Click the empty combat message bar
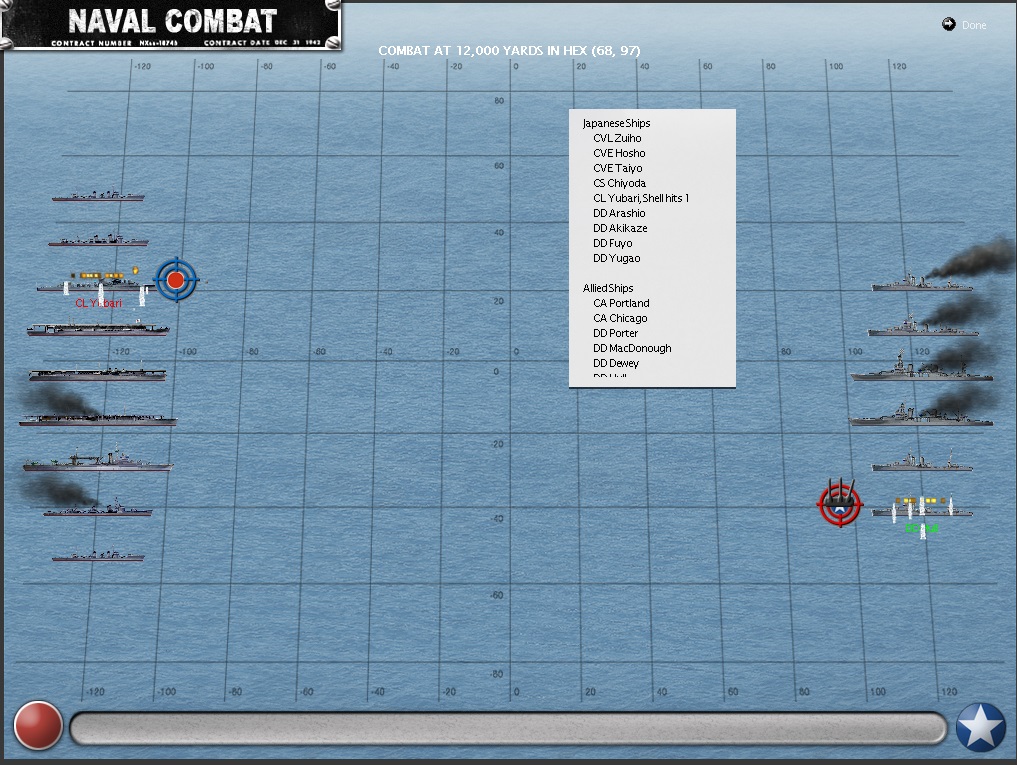Viewport: 1017px width, 765px height. 508,728
